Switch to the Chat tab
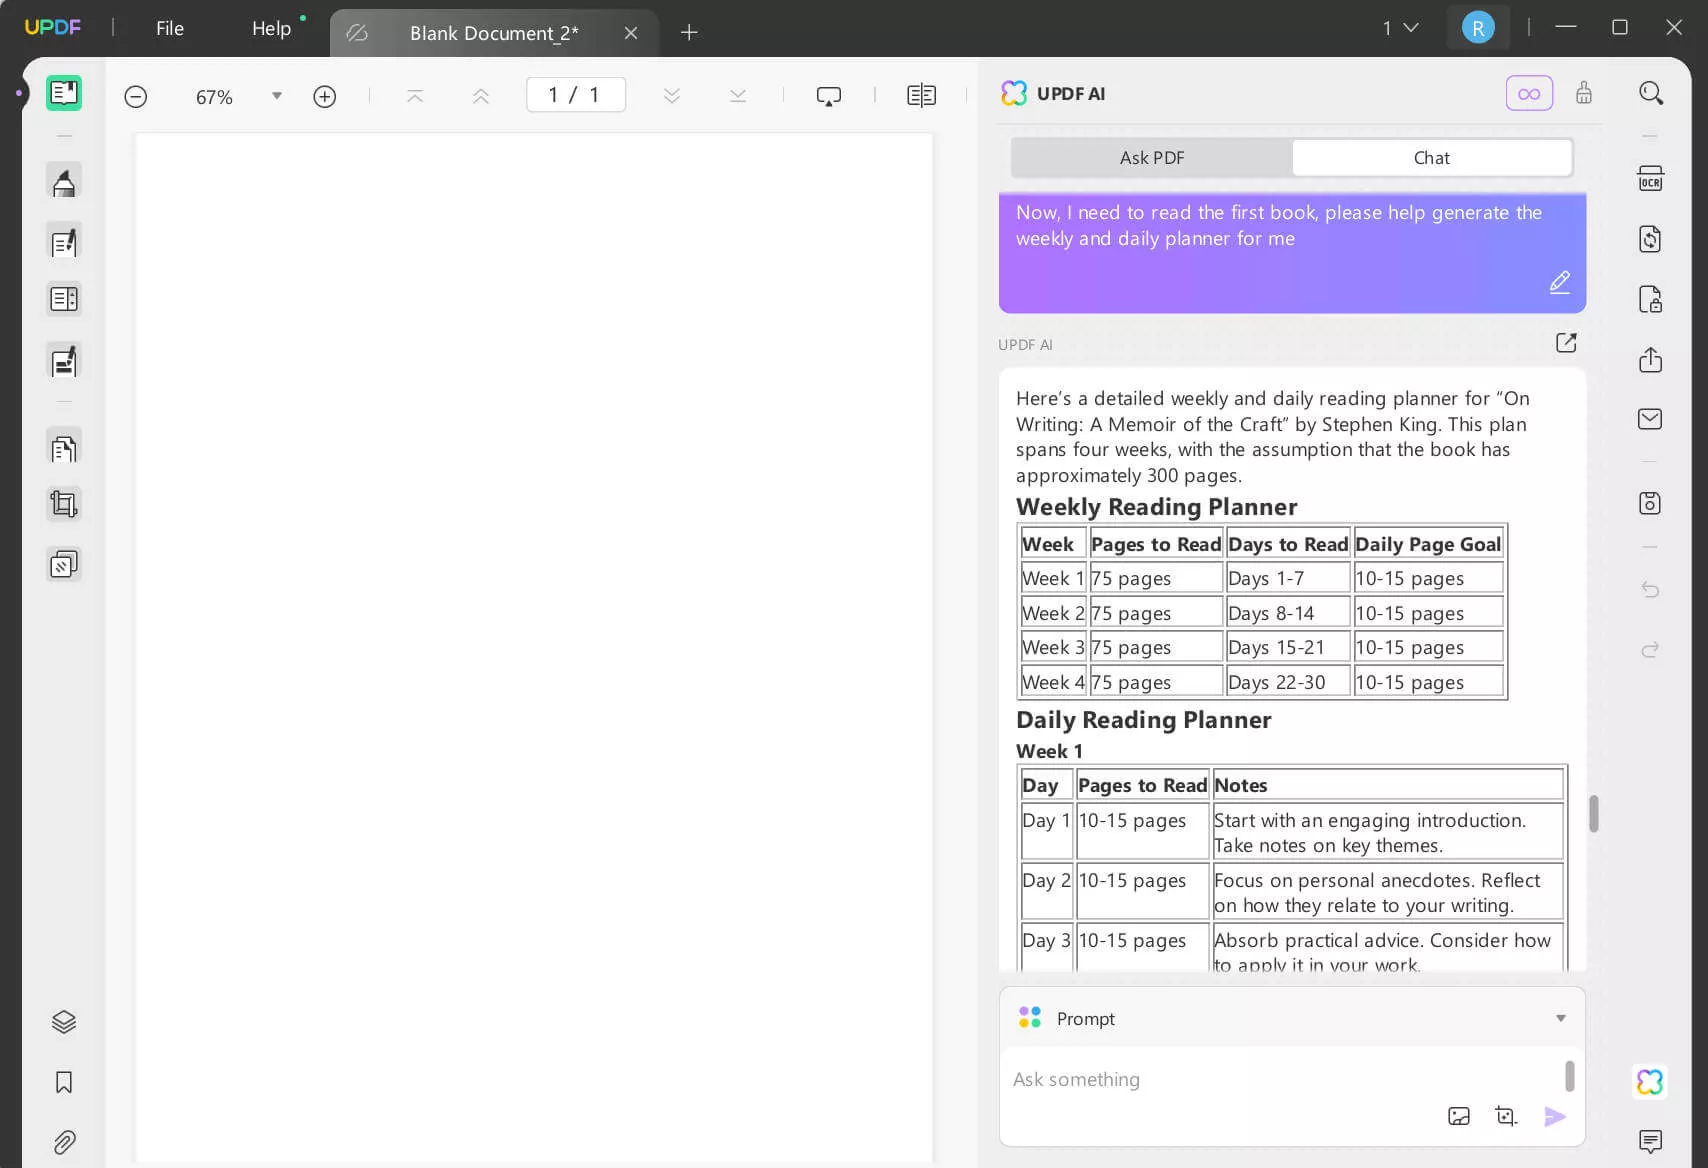The height and width of the screenshot is (1168, 1708). (1432, 158)
